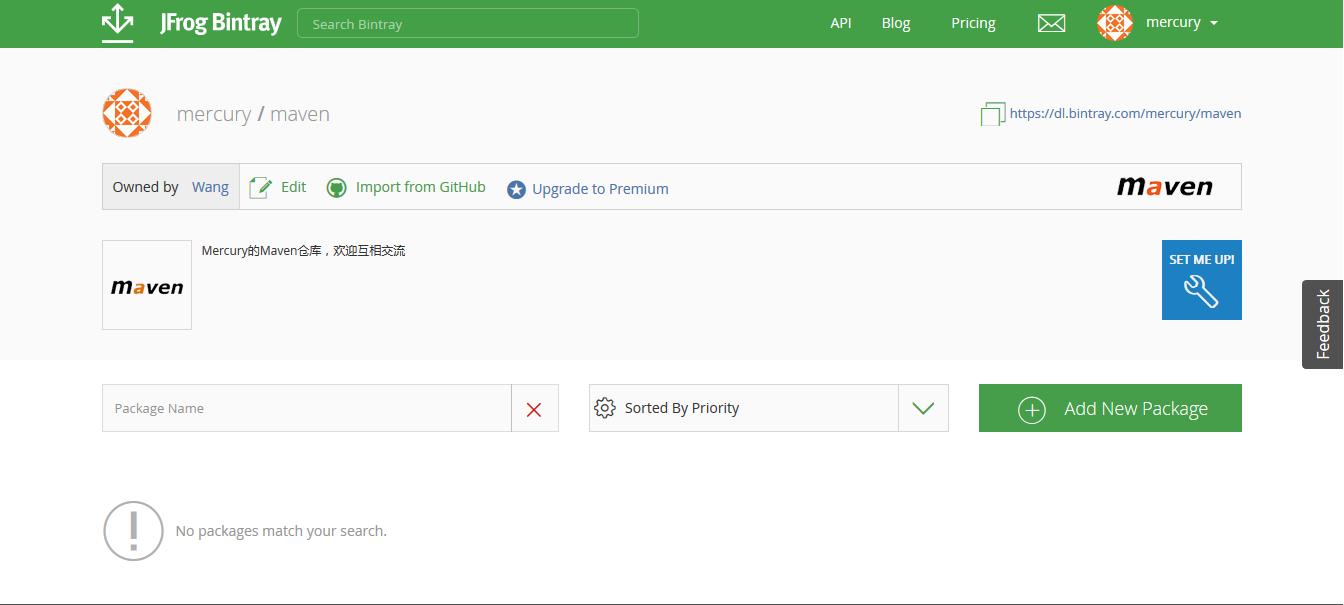1344x605 pixels.
Task: Open the messages envelope icon
Action: pos(1051,23)
